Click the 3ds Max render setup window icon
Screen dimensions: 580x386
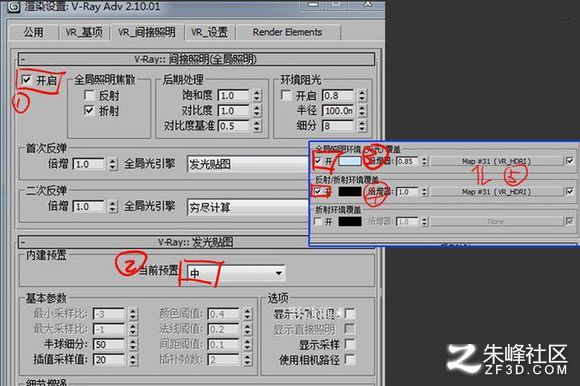(x=14, y=7)
